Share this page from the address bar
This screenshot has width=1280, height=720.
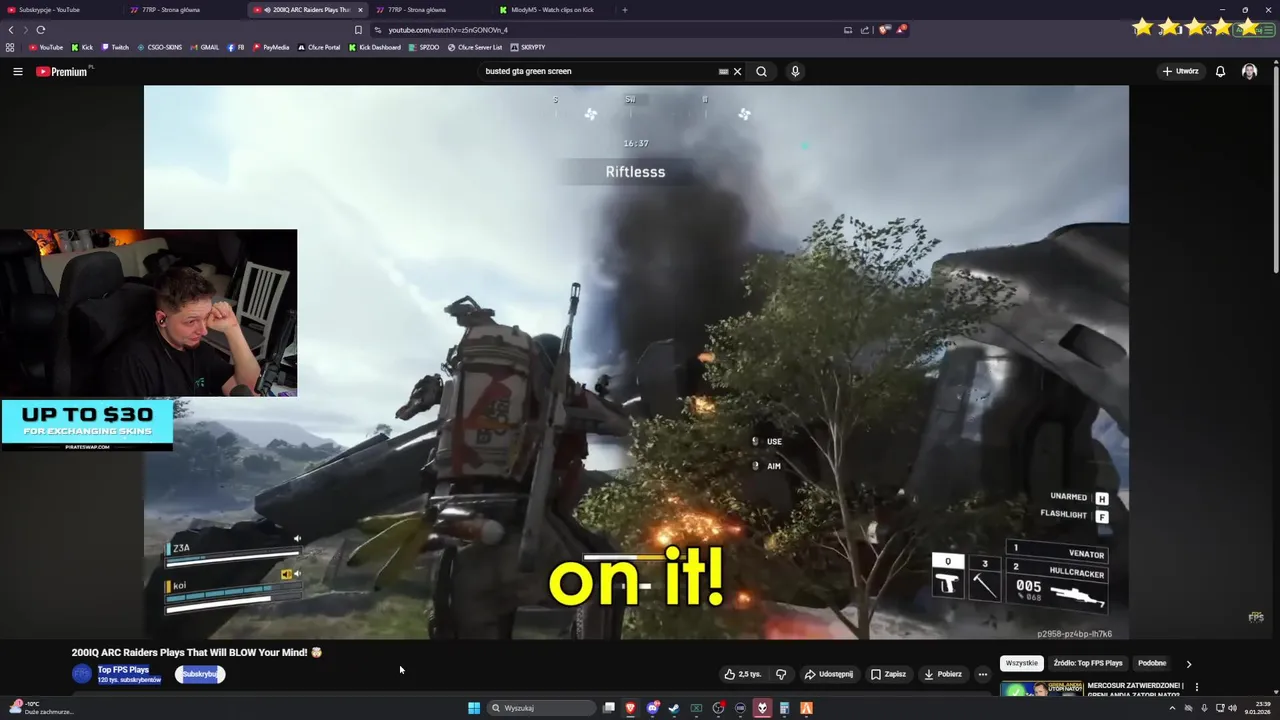pos(864,30)
